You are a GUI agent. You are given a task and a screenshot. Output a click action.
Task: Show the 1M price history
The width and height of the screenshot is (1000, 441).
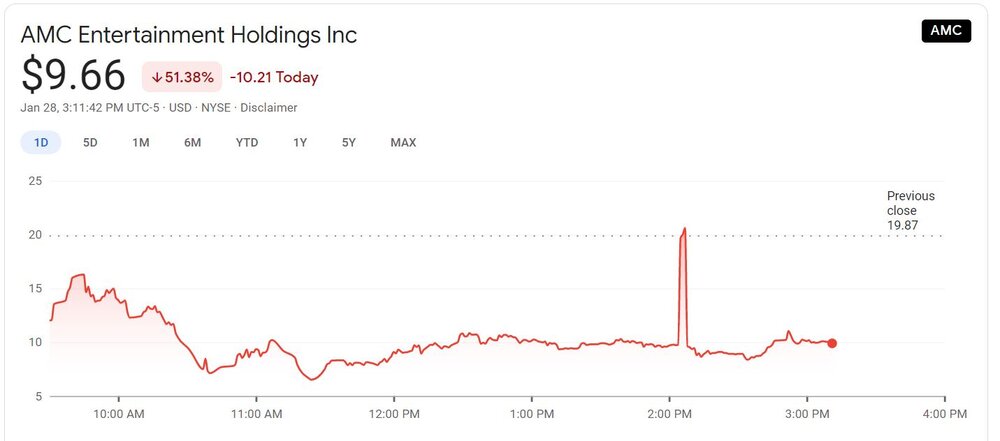click(140, 142)
